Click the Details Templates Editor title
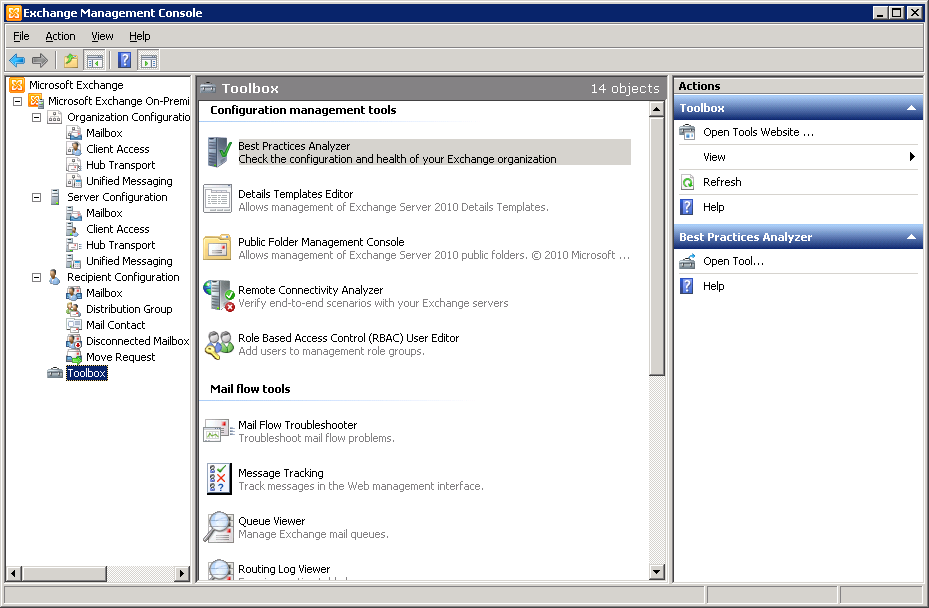This screenshot has height=608, width=929. (295, 194)
